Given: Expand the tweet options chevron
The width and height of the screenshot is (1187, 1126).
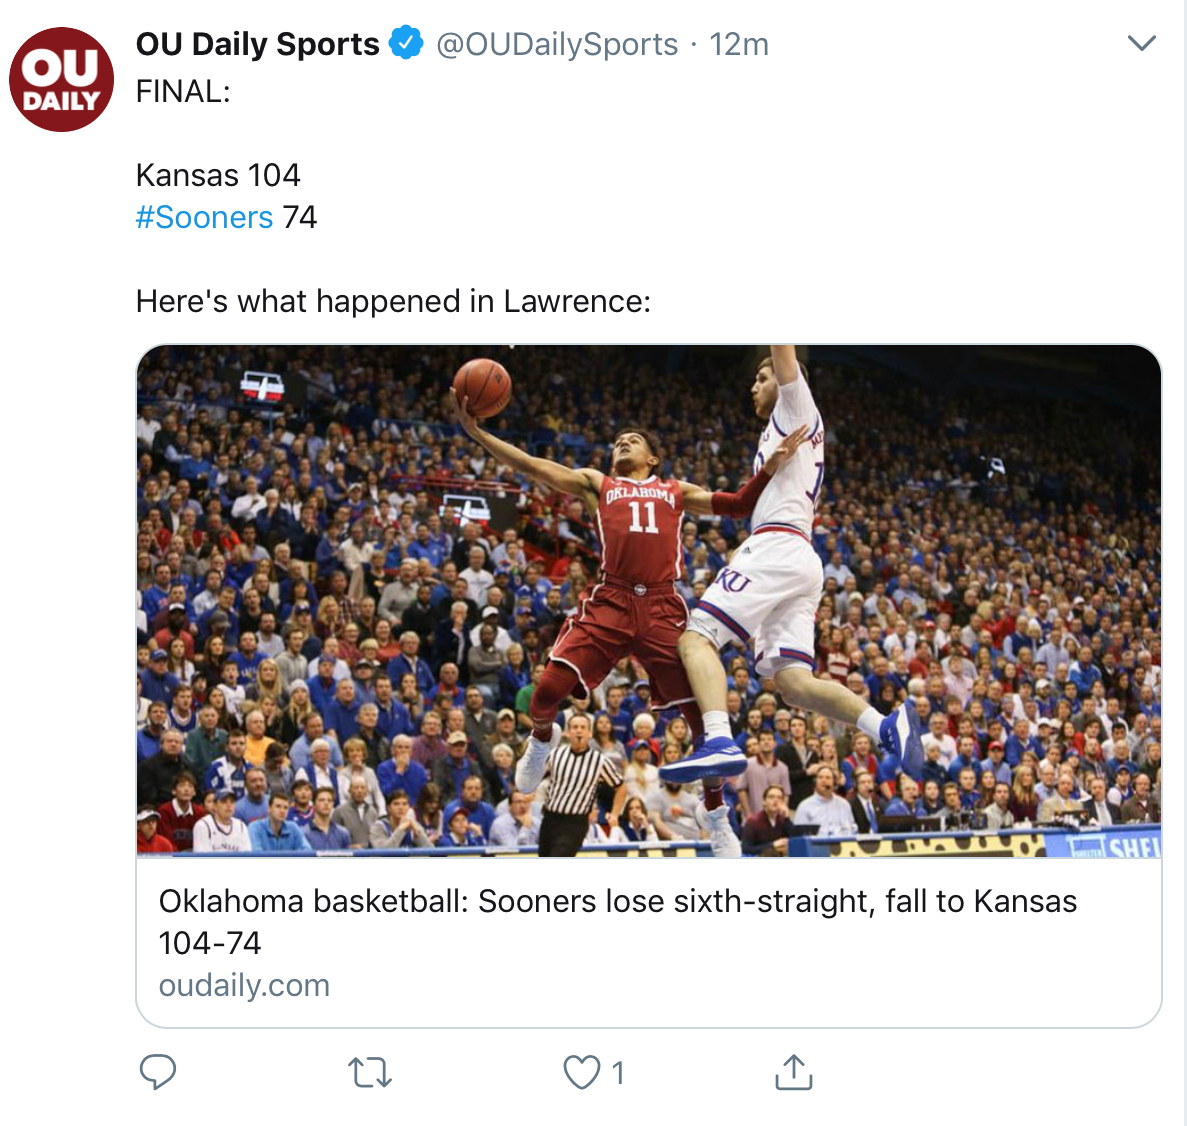Looking at the screenshot, I should [x=1141, y=43].
